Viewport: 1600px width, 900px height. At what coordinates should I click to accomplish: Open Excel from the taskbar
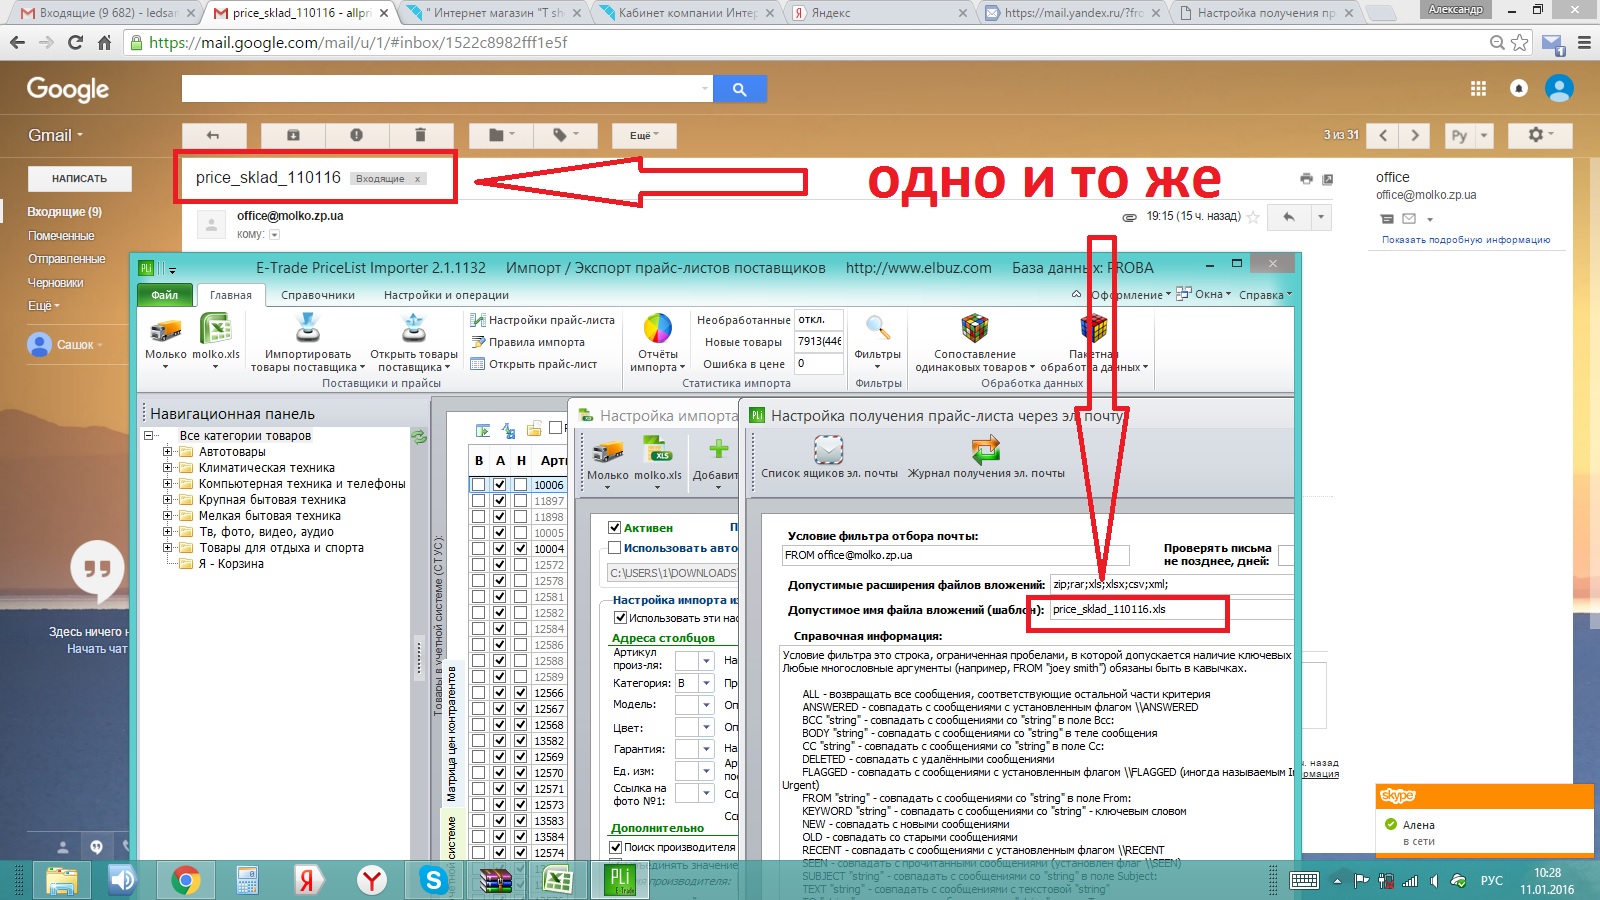point(557,880)
